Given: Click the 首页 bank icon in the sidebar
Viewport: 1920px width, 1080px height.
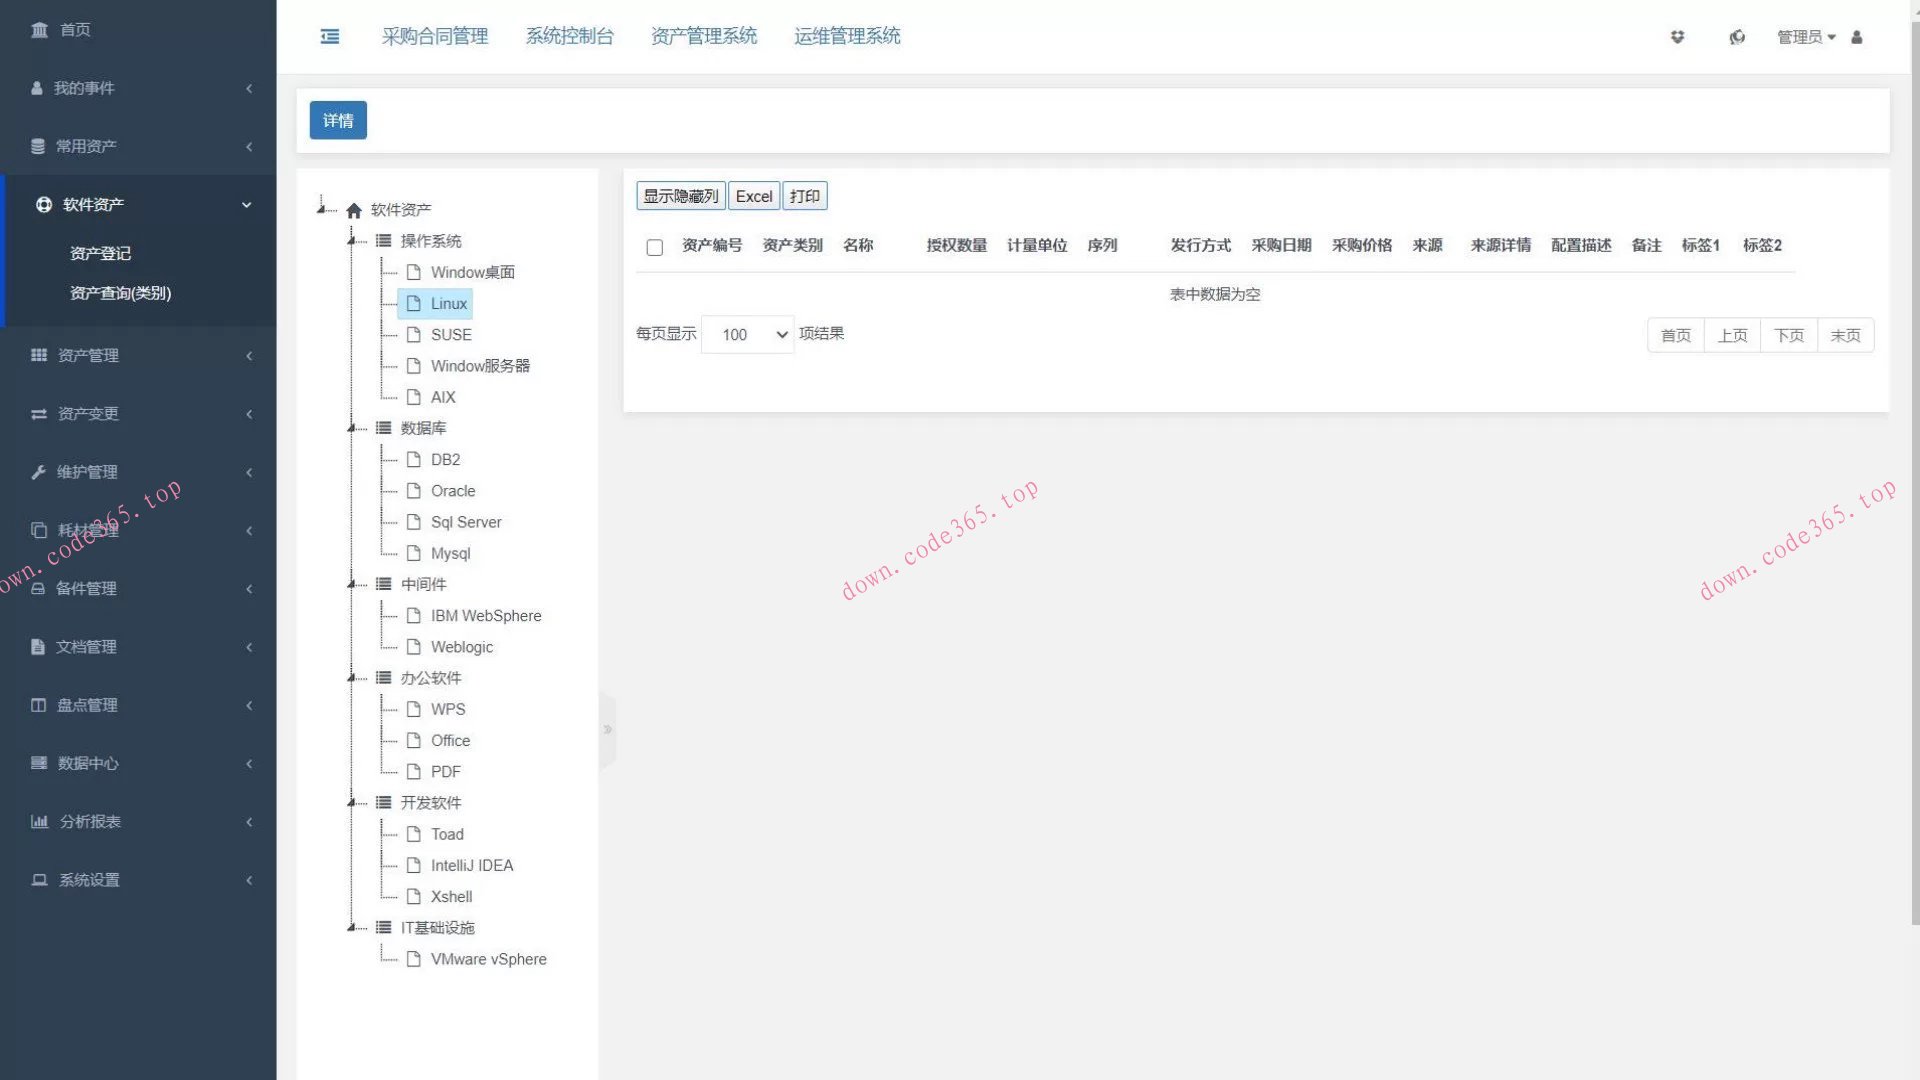Looking at the screenshot, I should [39, 30].
